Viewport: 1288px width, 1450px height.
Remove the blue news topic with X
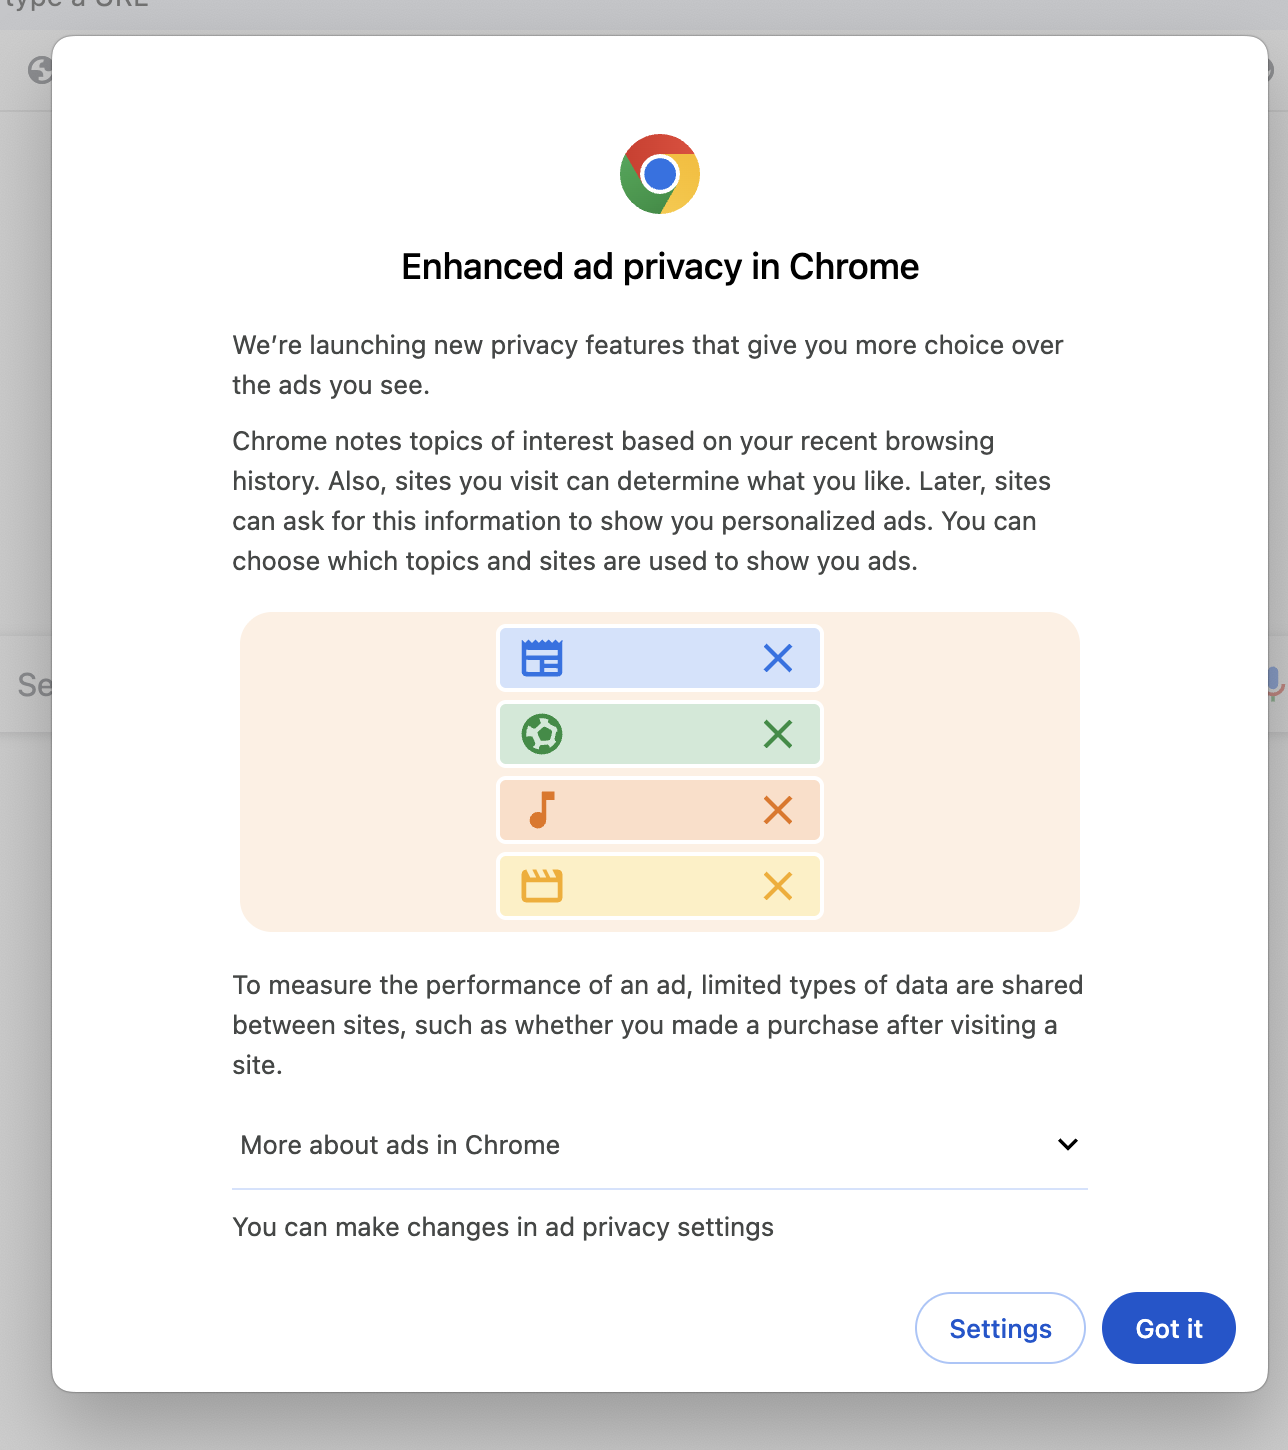(778, 658)
